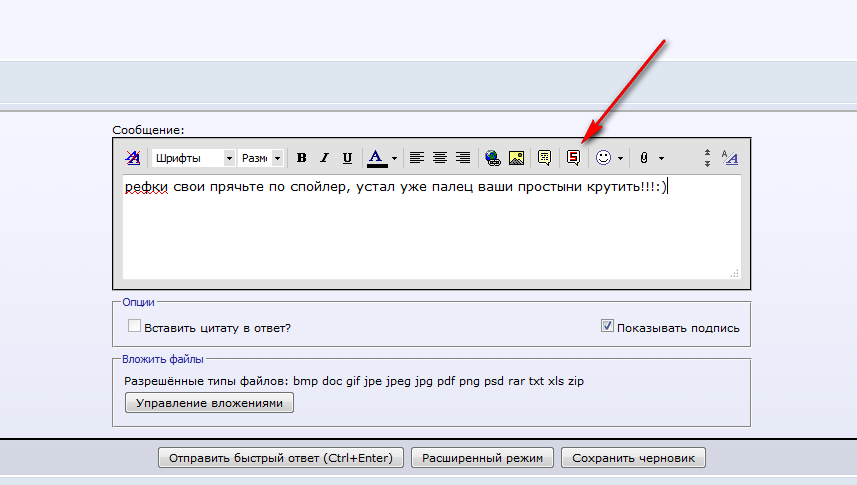Toggle bold formatting
857x485 pixels.
point(301,158)
